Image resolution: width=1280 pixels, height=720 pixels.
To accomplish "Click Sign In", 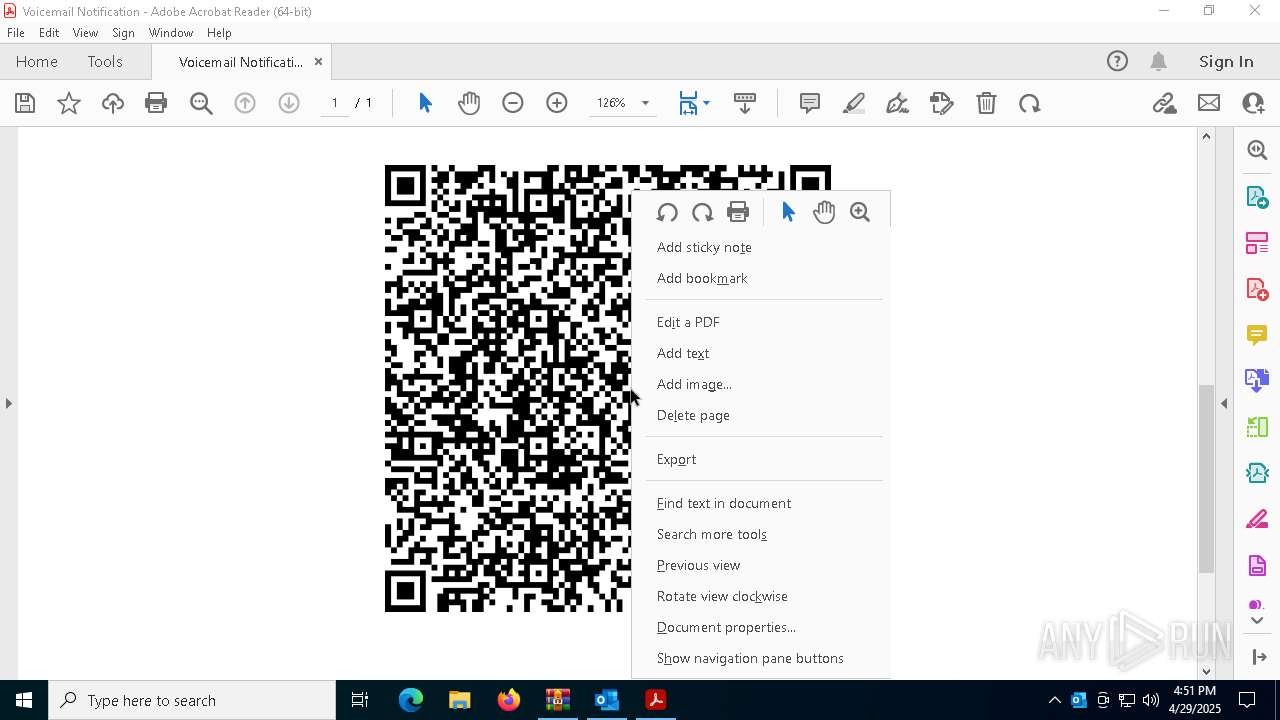I will pos(1226,61).
